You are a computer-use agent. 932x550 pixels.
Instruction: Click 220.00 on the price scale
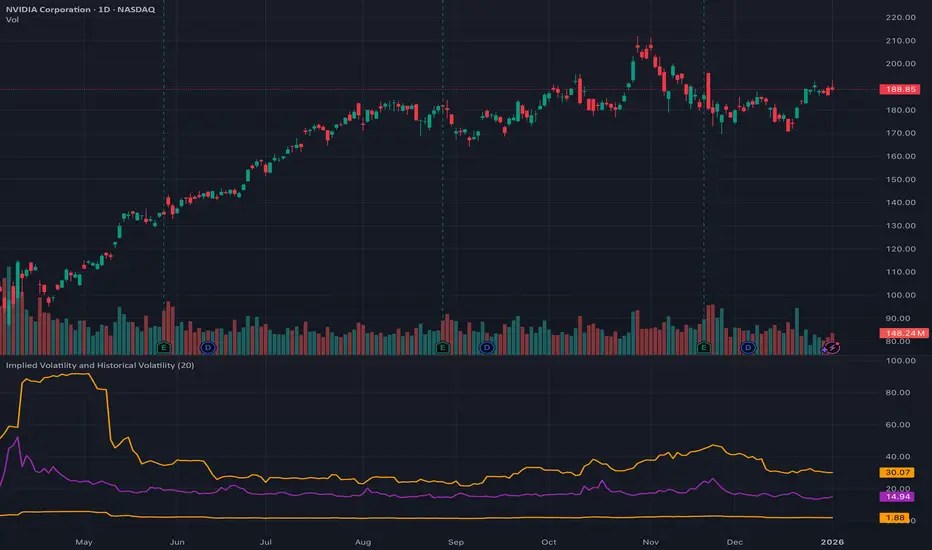[x=900, y=17]
